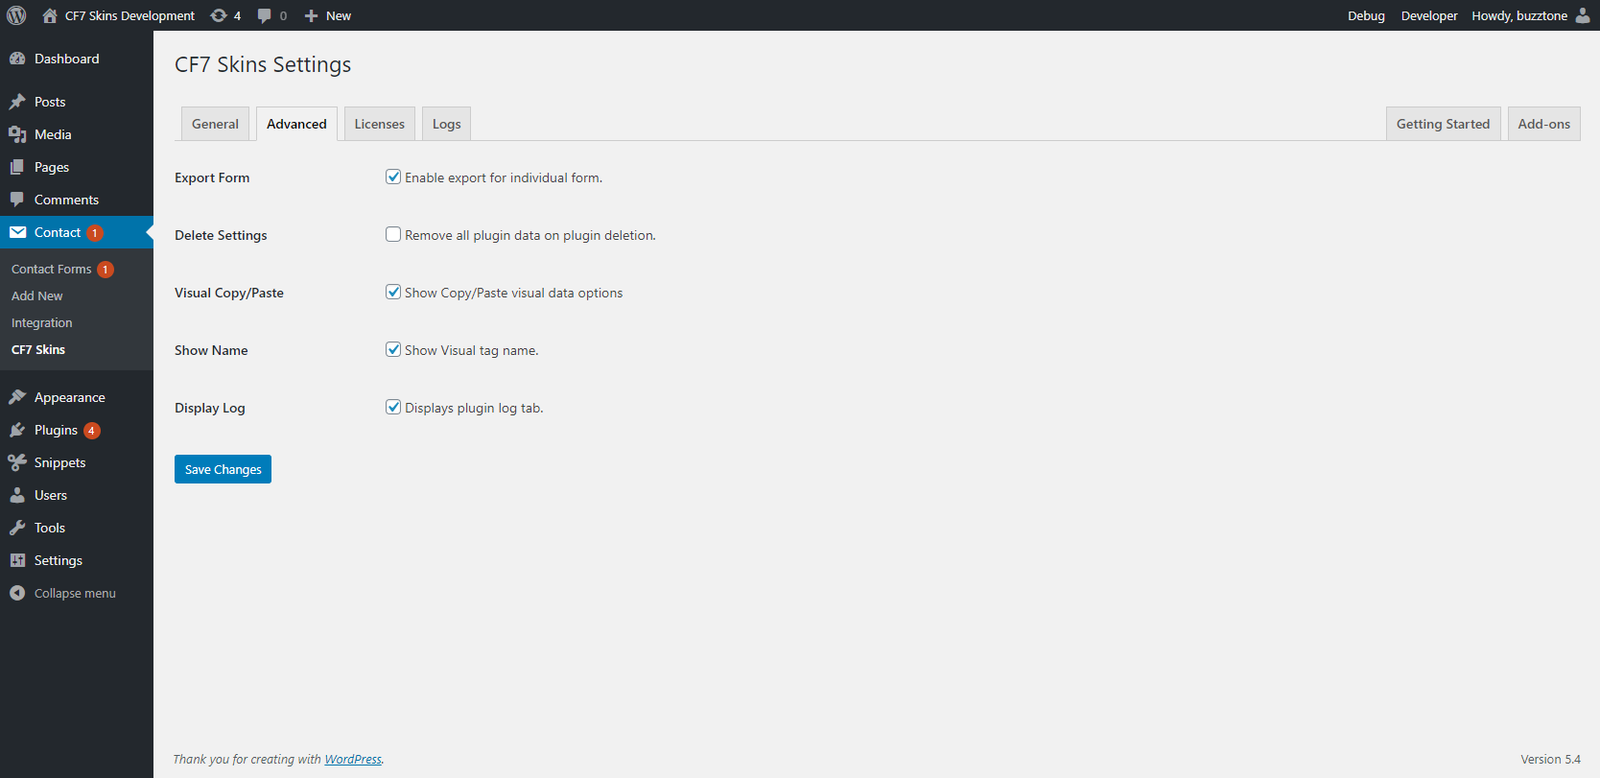Follow the WordPress footer link
This screenshot has width=1600, height=778.
click(x=353, y=760)
